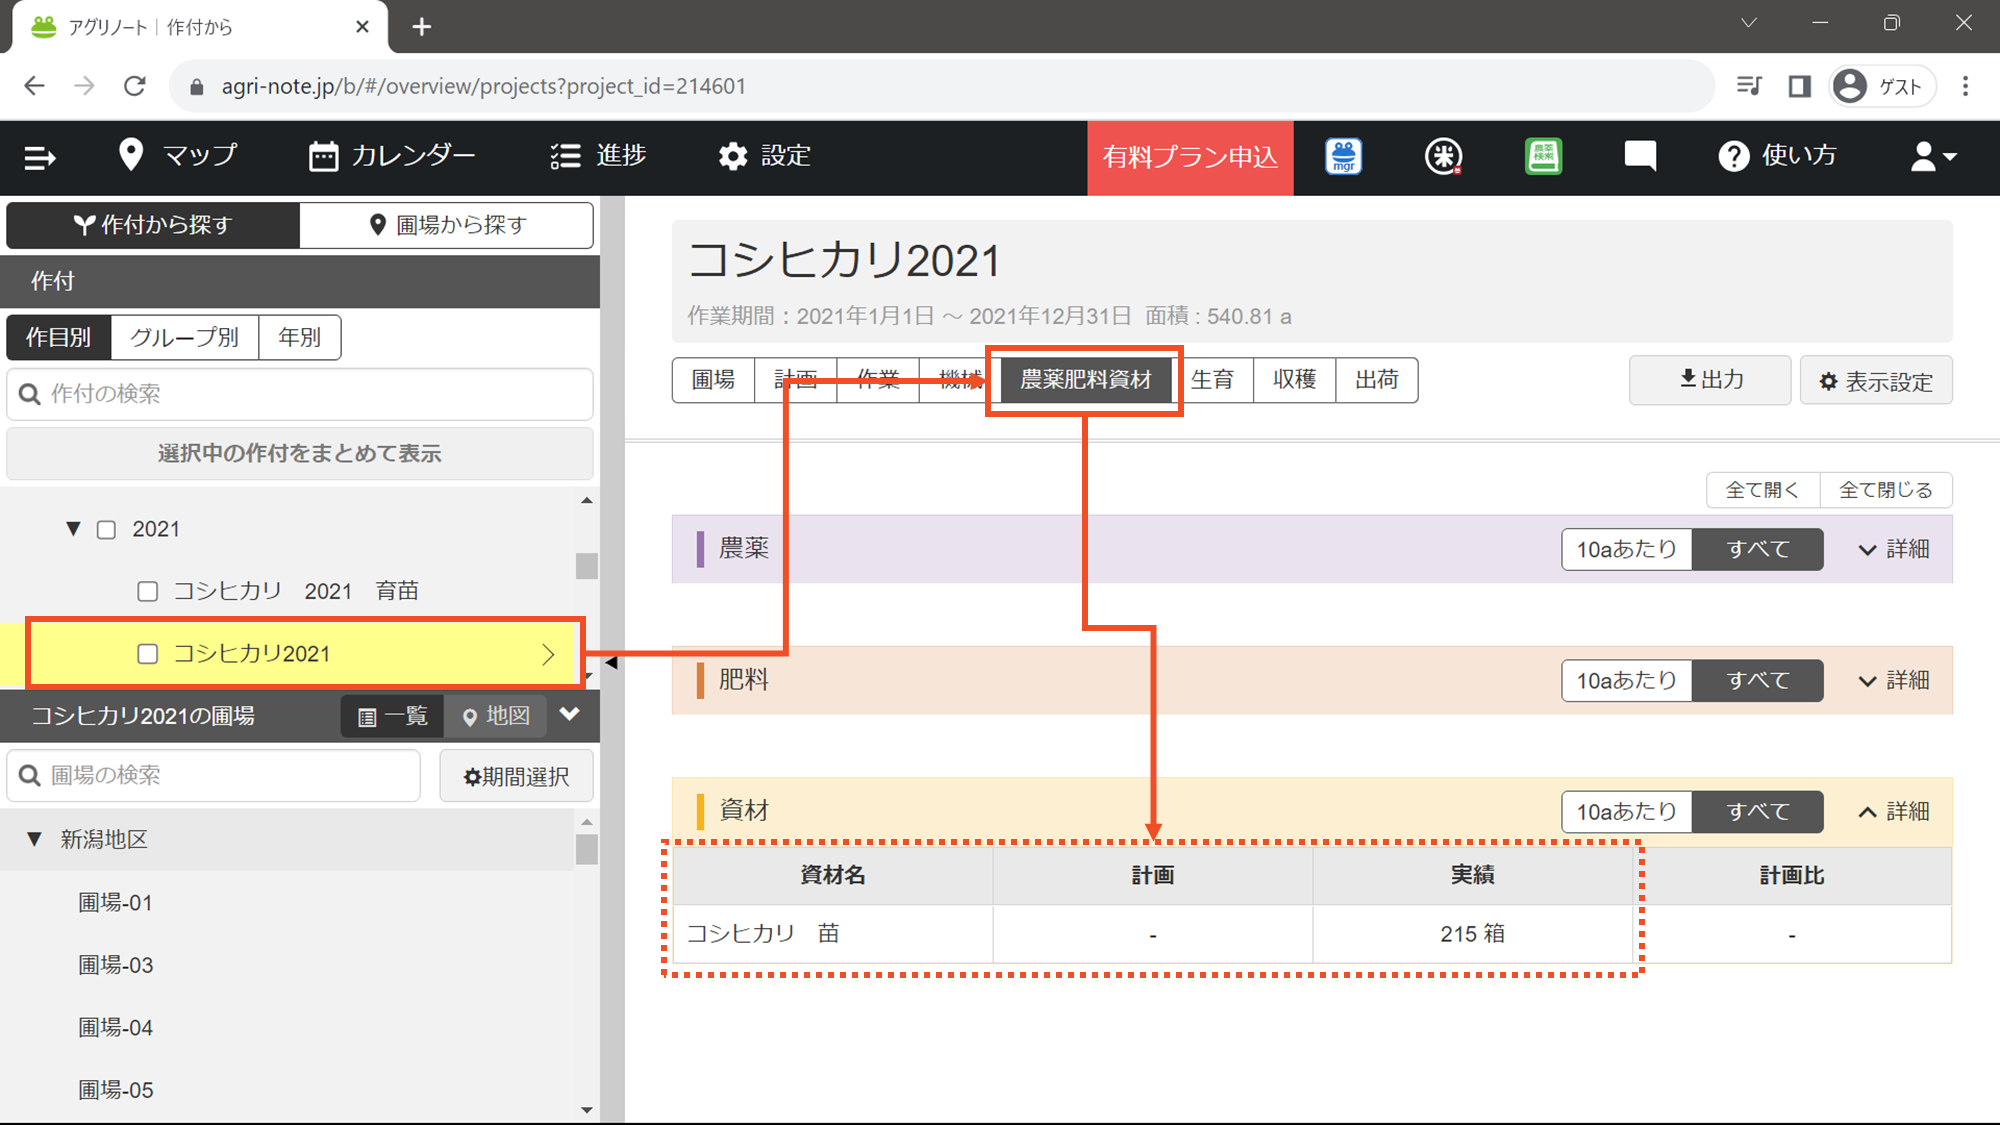Check the 2021 year checkbox
The width and height of the screenshot is (2000, 1125).
(106, 529)
